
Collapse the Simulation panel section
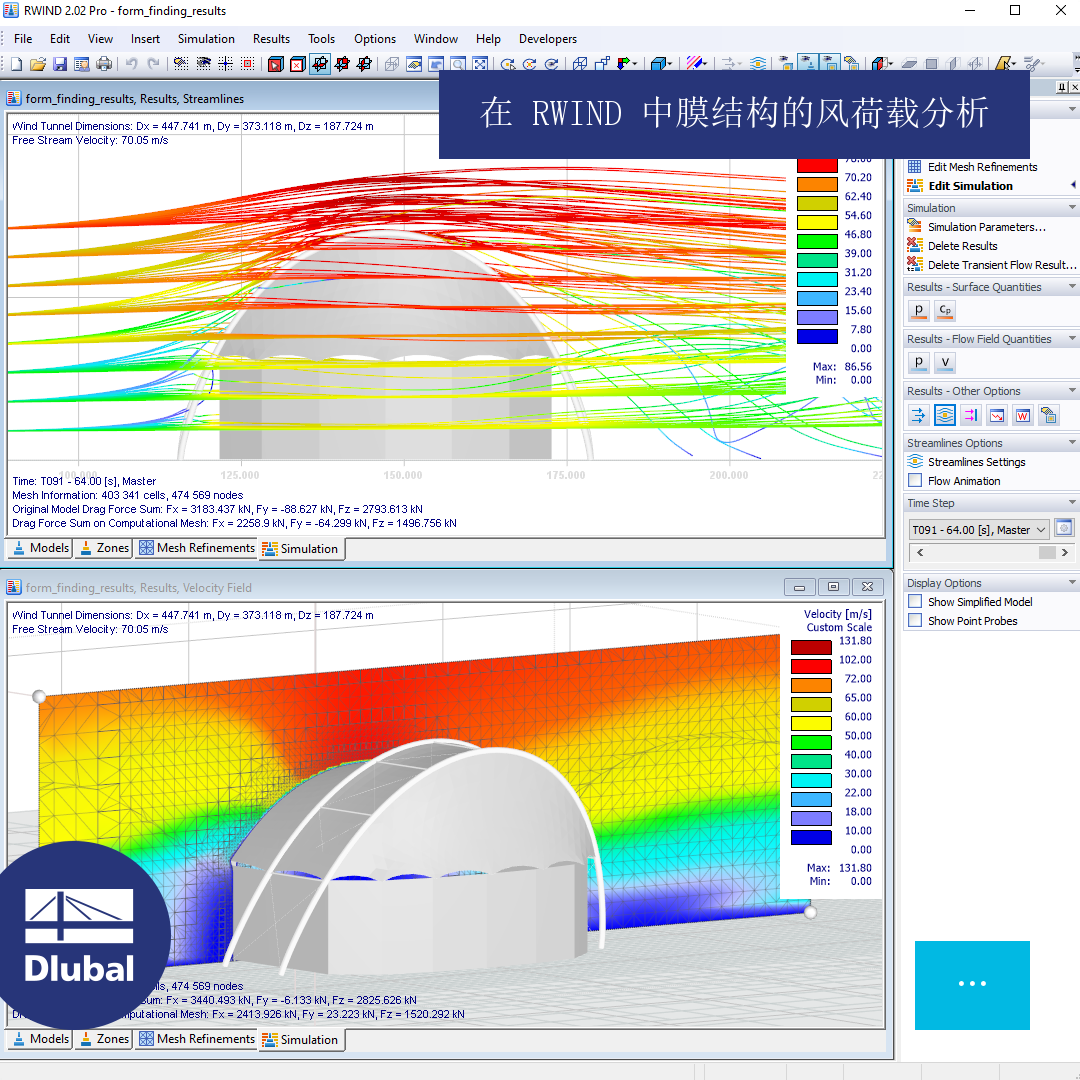1072,207
